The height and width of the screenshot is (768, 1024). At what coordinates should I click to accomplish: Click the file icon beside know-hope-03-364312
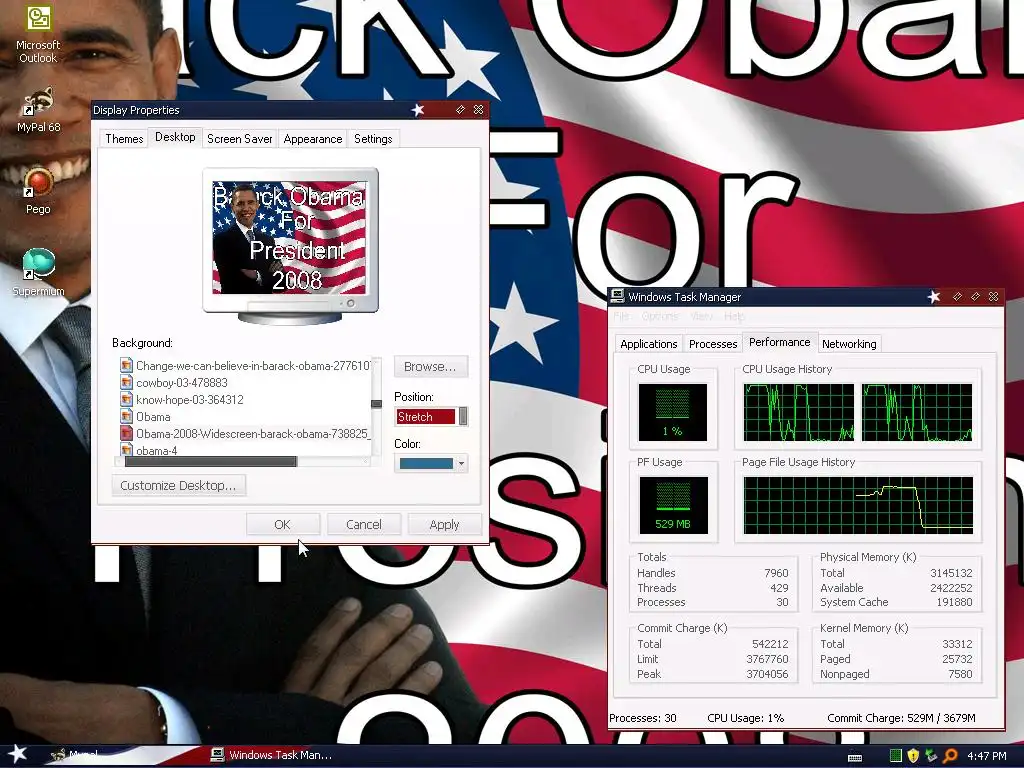(x=126, y=400)
